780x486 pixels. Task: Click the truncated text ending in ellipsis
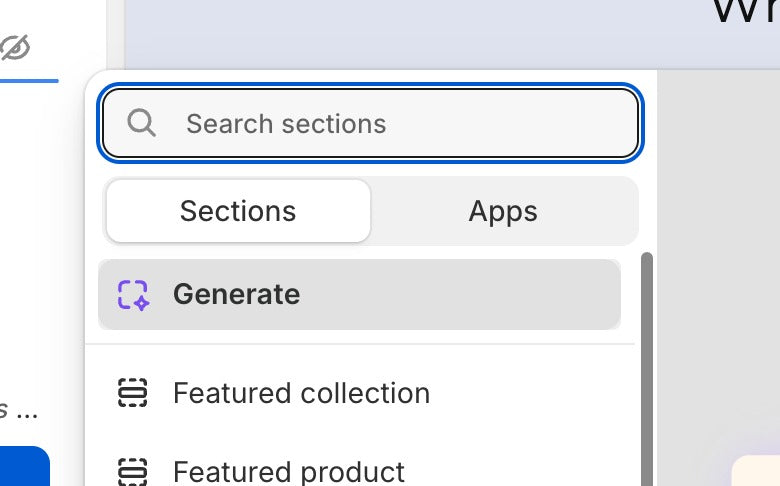18,410
